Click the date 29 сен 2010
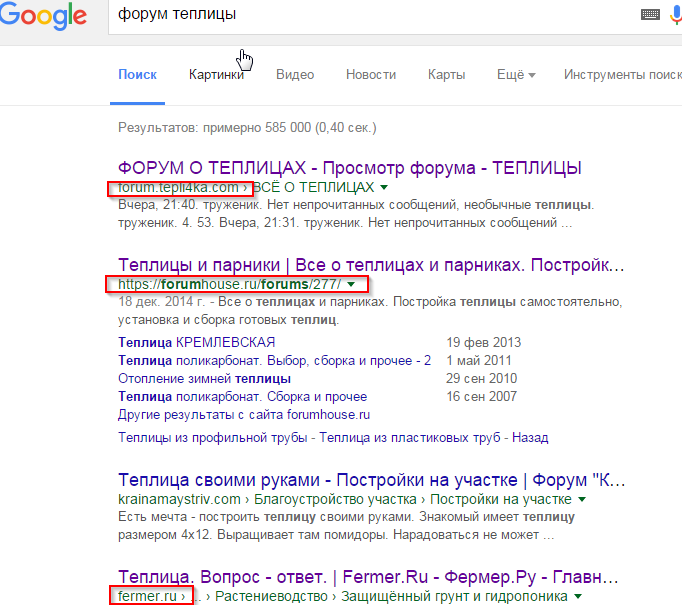Viewport: 682px width, 605px height. tap(481, 378)
